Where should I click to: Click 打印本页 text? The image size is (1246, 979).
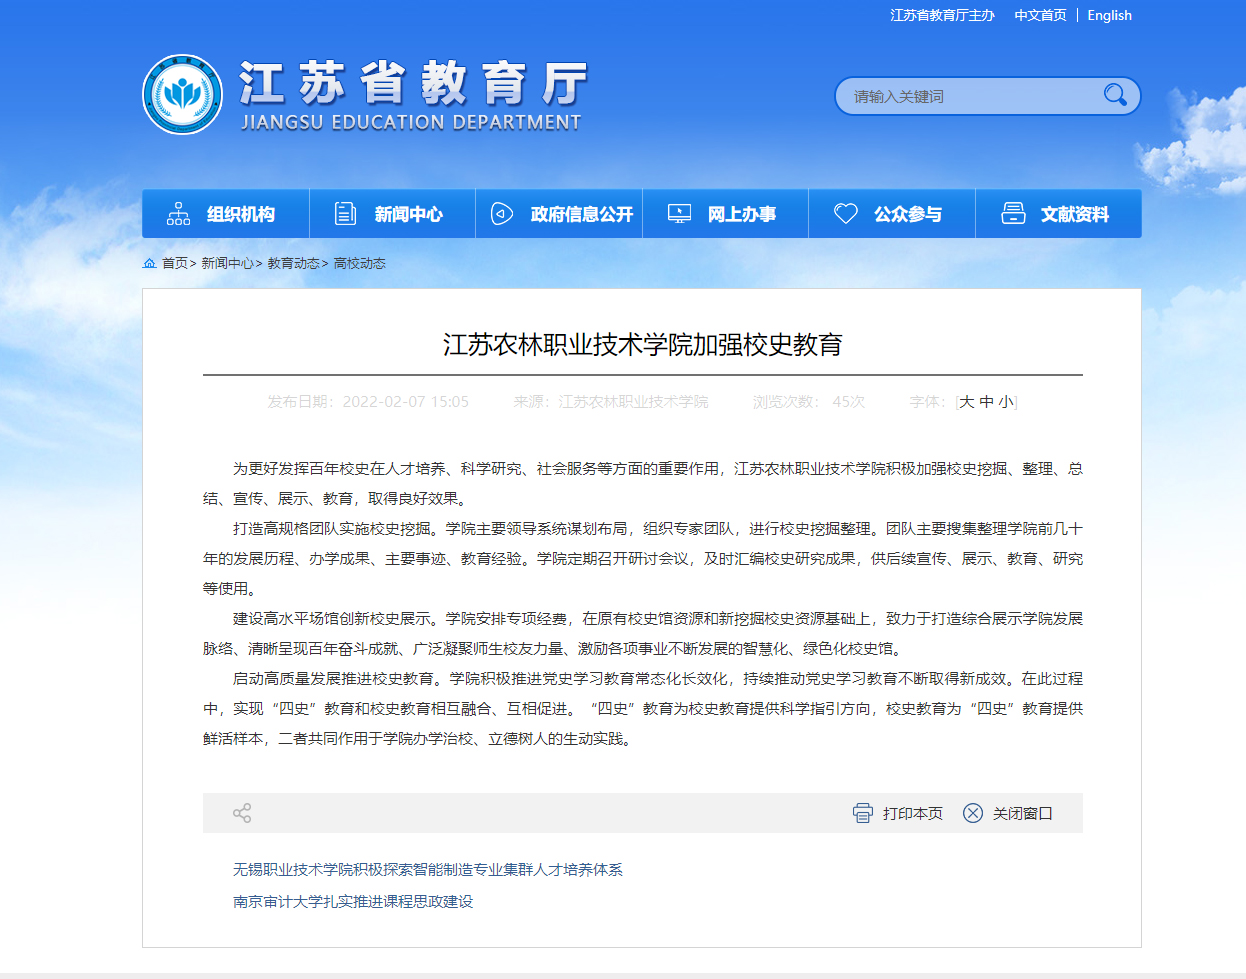pyautogui.click(x=913, y=813)
